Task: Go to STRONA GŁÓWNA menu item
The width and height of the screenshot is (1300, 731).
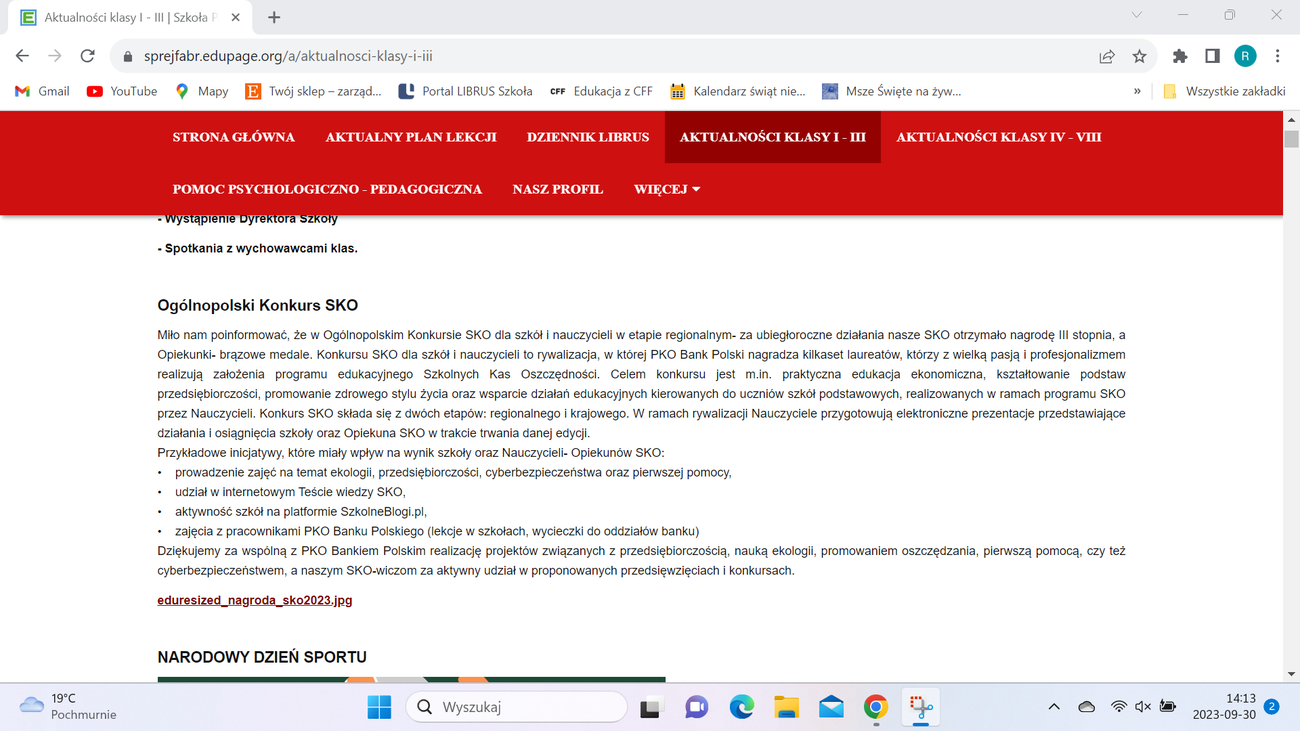Action: 234,137
